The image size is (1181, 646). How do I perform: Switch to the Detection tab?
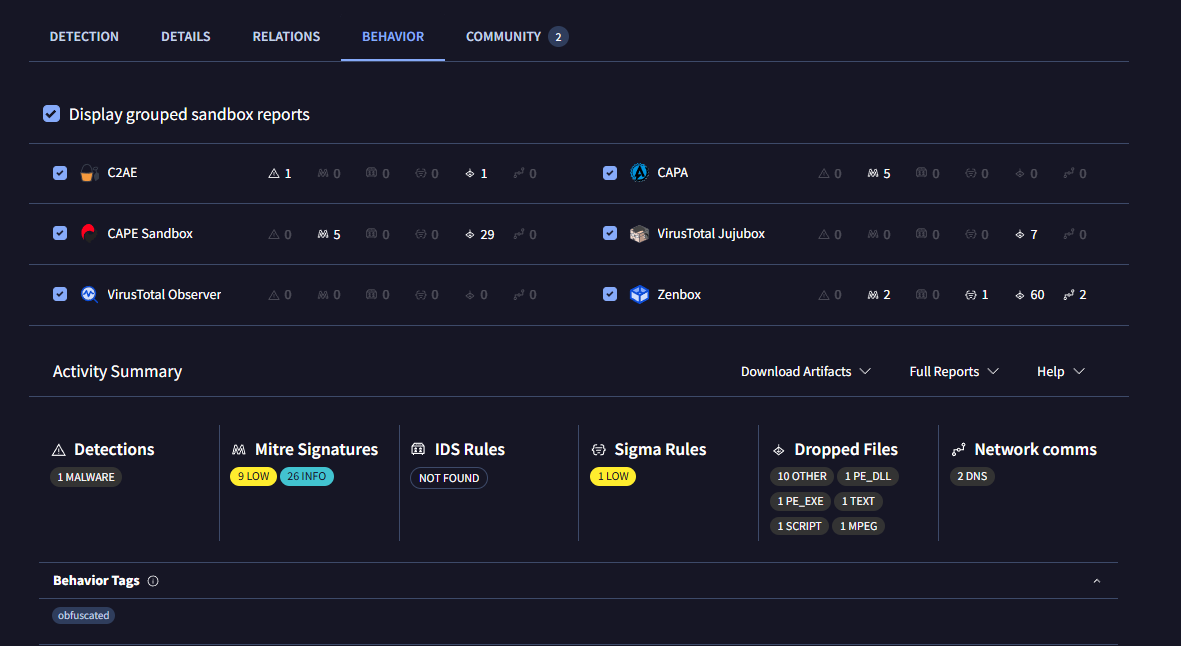tap(84, 36)
